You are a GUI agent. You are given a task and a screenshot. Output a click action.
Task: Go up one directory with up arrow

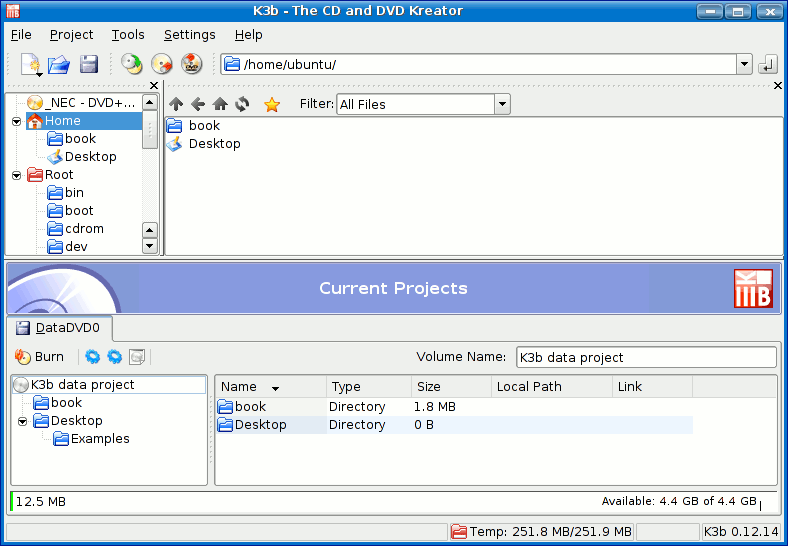click(176, 104)
